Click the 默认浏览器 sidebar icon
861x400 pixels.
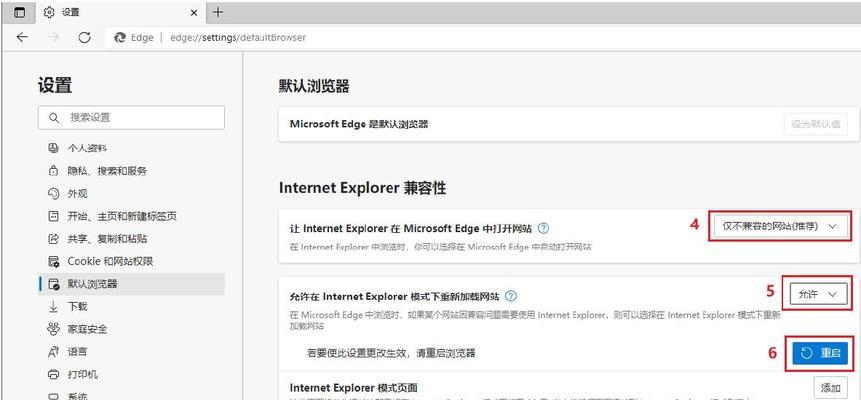pyautogui.click(x=53, y=284)
